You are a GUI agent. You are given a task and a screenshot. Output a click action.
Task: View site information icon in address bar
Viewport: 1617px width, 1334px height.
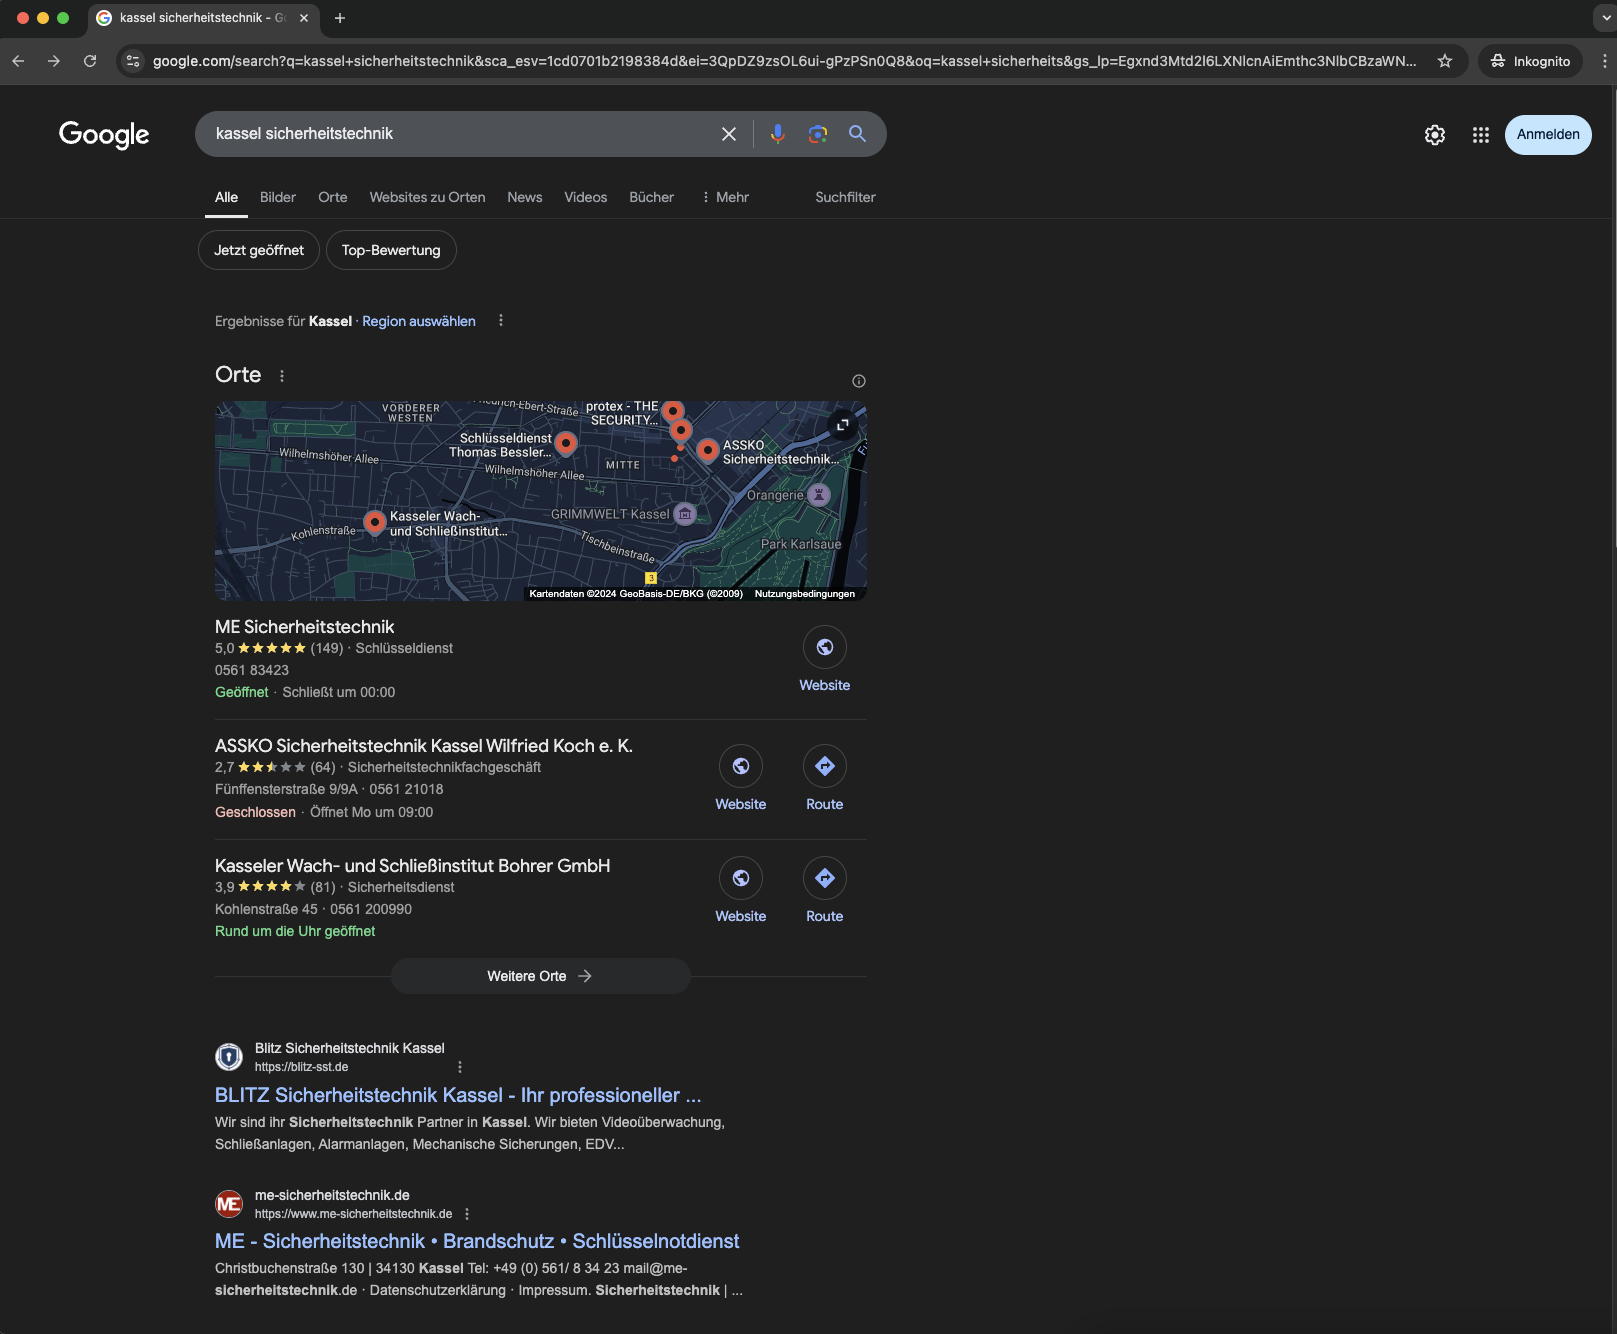(133, 61)
